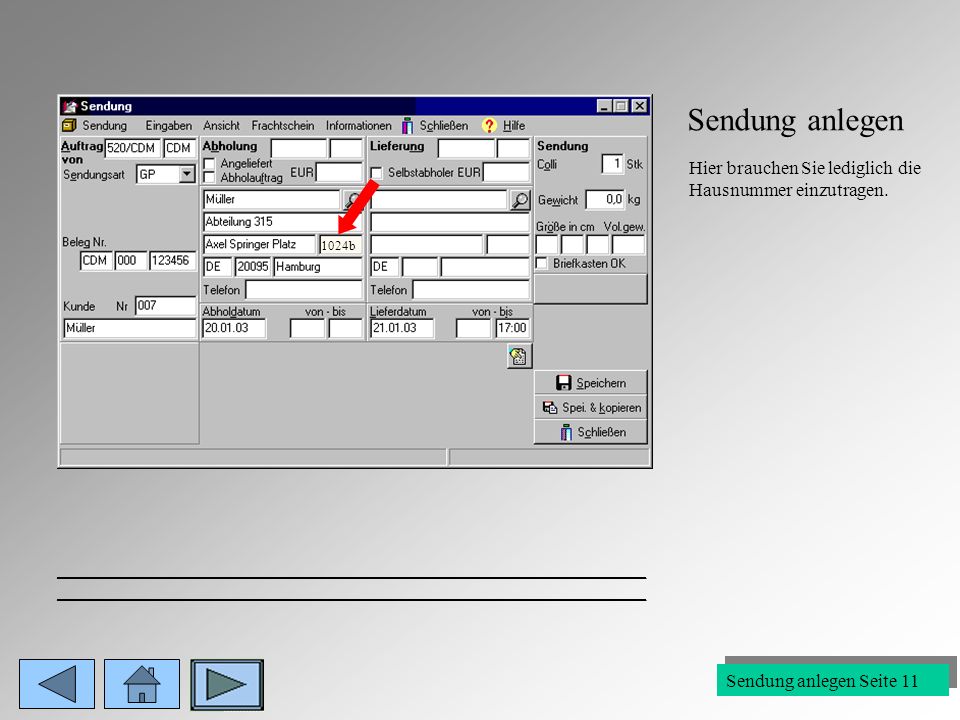
Task: Click the magnifier search icon next to the delivery name field
Action: tap(520, 200)
